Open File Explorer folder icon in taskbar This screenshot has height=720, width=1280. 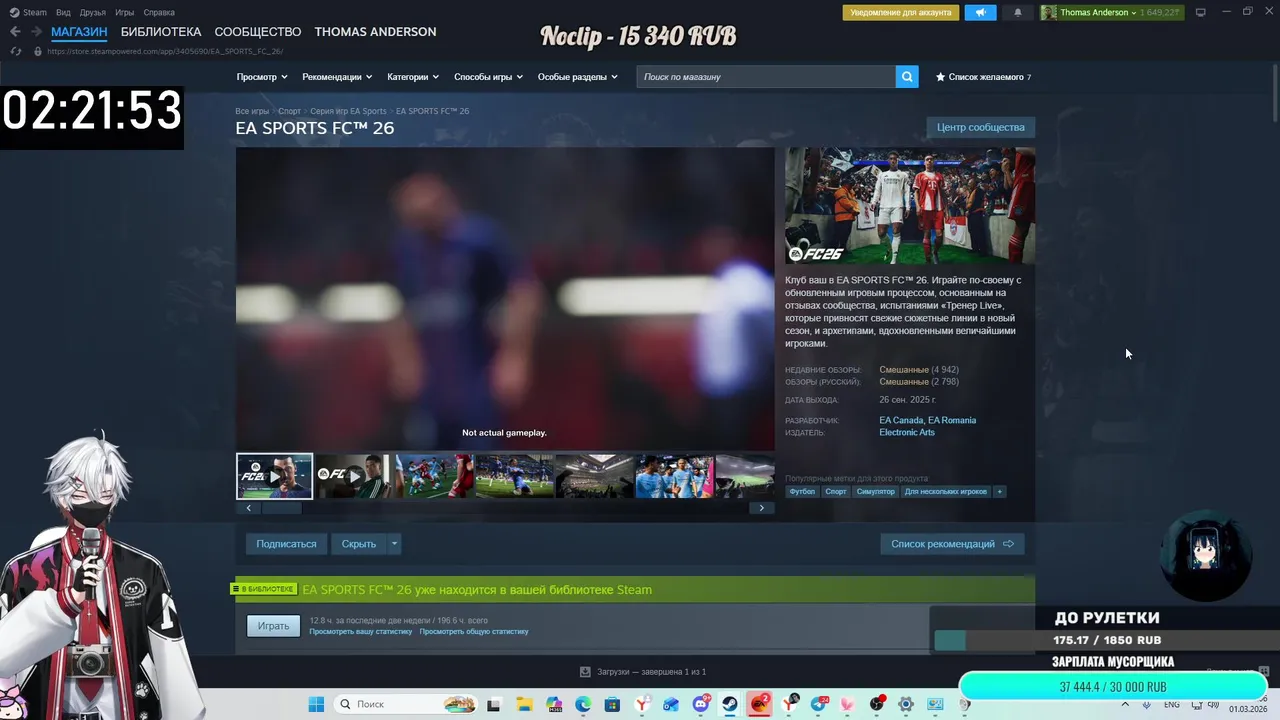(524, 704)
